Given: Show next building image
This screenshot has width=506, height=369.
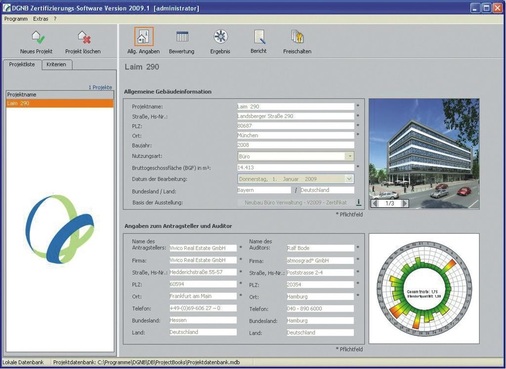Looking at the screenshot, I should click(405, 203).
